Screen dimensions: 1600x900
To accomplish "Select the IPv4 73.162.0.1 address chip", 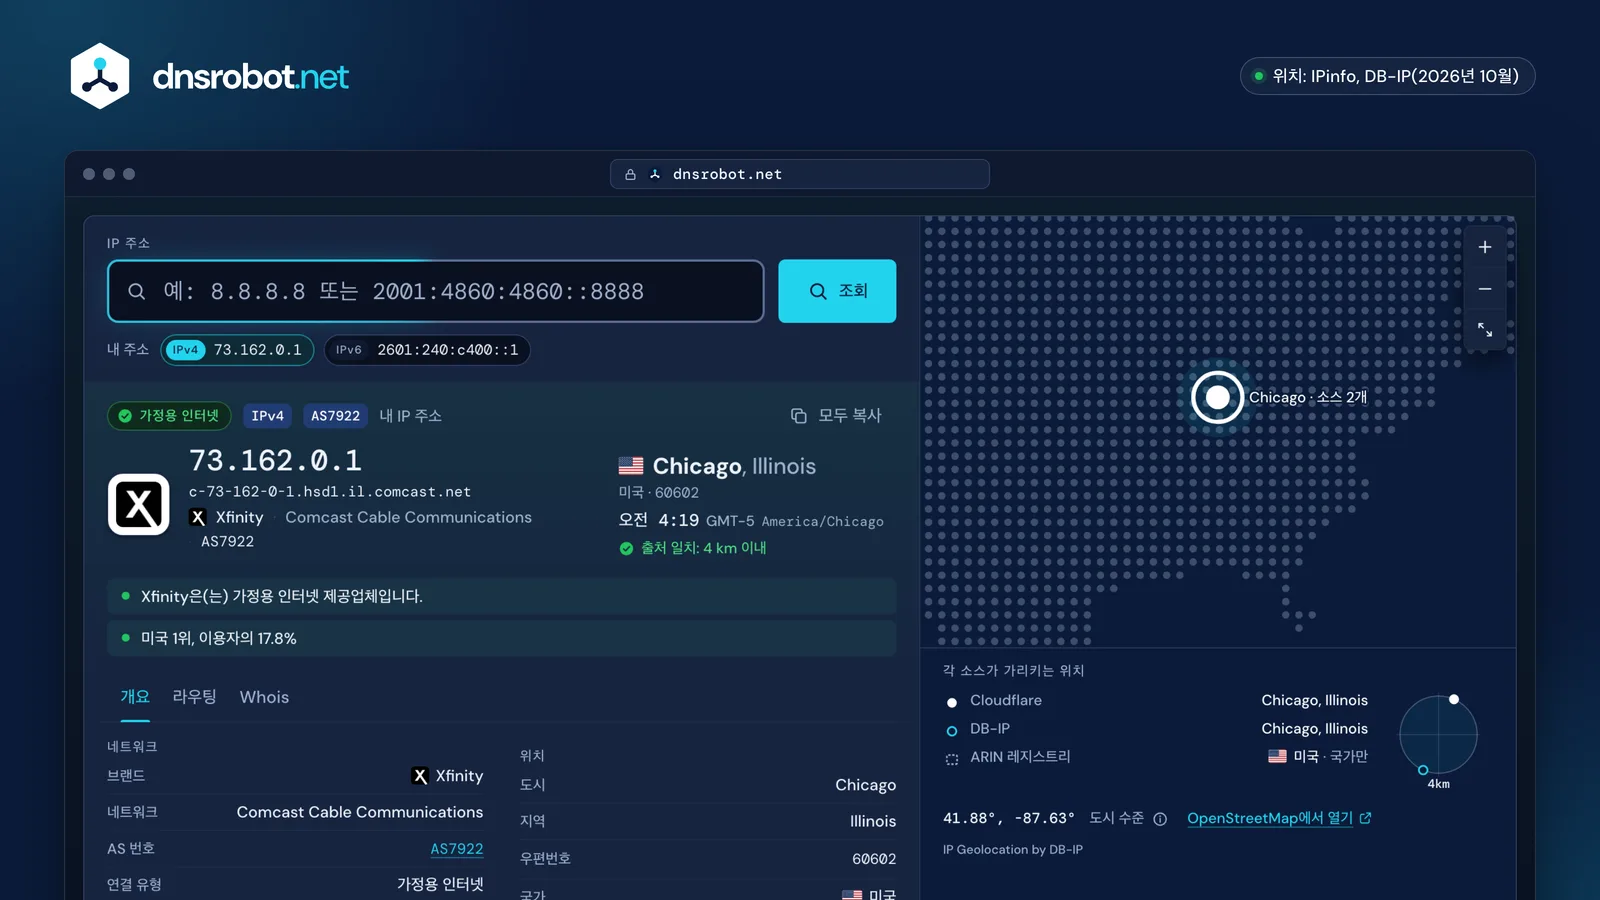I will click(x=237, y=350).
